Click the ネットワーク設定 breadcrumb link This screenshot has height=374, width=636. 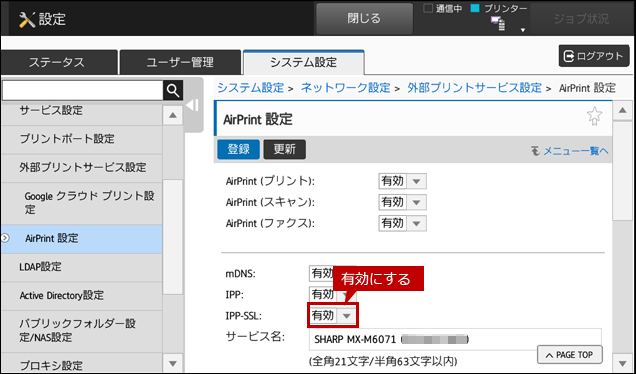point(345,88)
